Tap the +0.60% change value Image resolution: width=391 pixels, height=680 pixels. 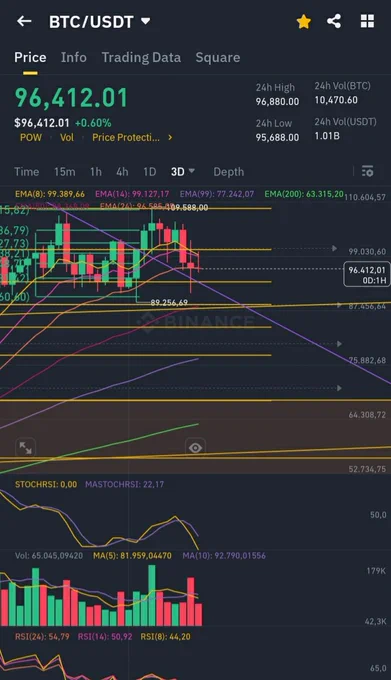pos(93,123)
